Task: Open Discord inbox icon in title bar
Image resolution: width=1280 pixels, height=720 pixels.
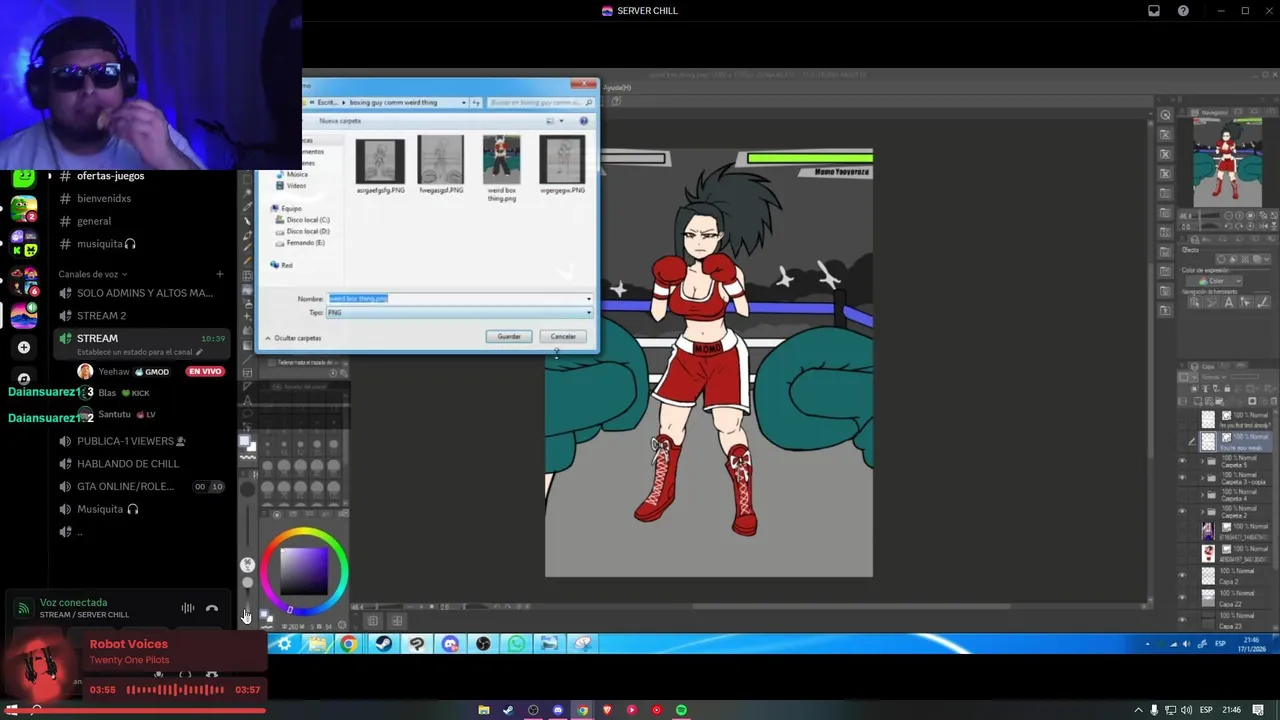Action: (x=1154, y=11)
